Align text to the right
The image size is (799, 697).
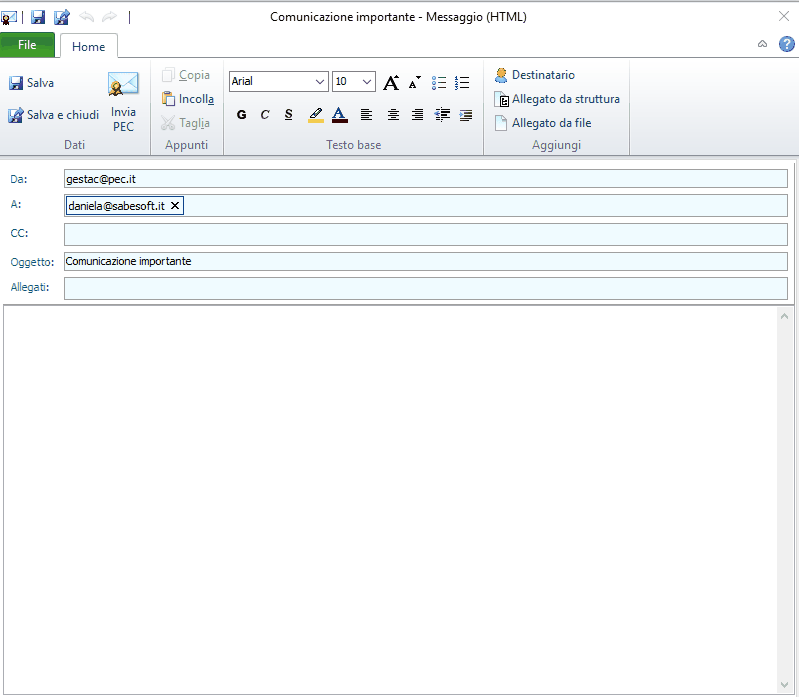417,115
